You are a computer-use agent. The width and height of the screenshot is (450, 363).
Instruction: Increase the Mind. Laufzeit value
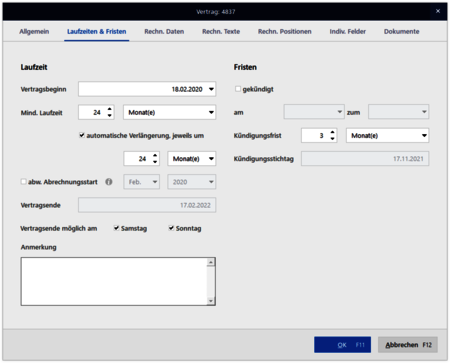point(110,109)
